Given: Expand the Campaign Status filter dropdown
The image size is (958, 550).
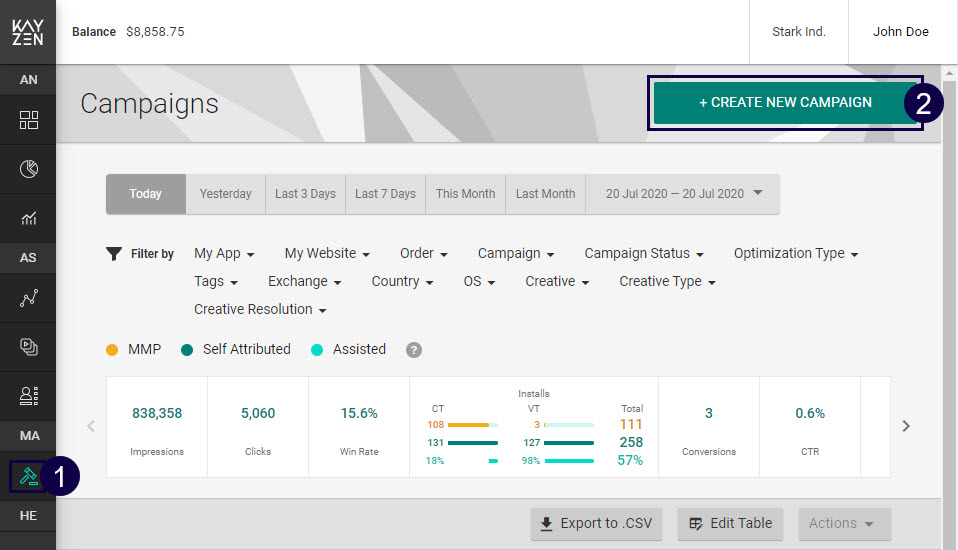Looking at the screenshot, I should [644, 254].
